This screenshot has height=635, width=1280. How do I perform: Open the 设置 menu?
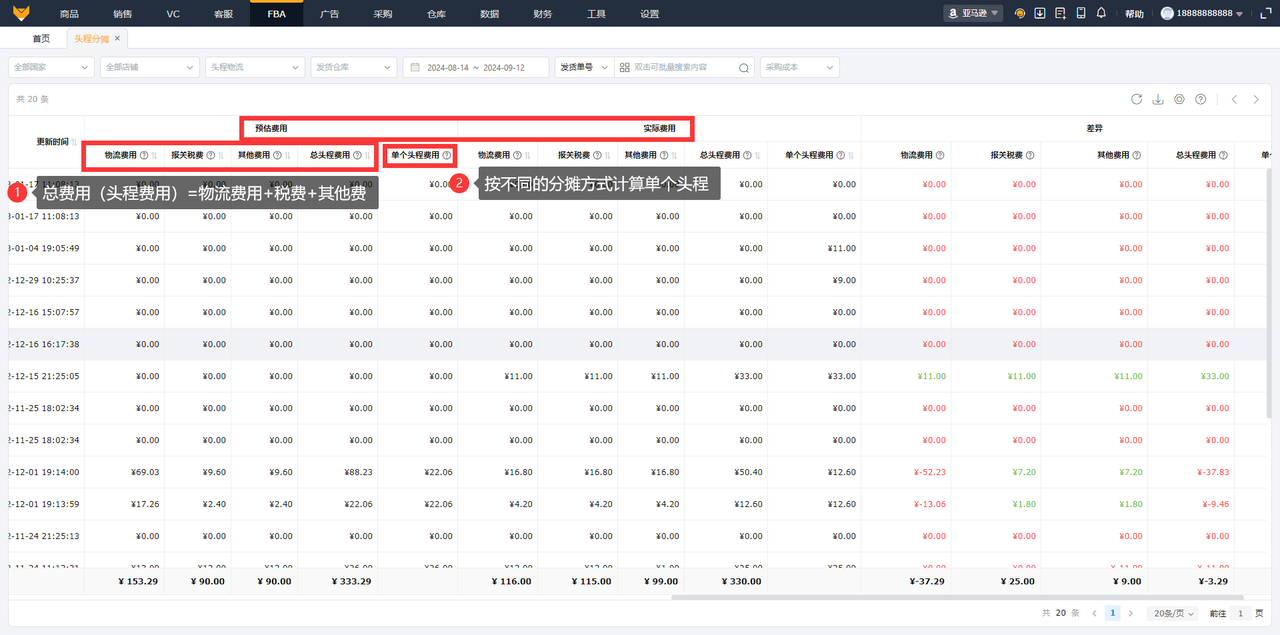pos(650,14)
